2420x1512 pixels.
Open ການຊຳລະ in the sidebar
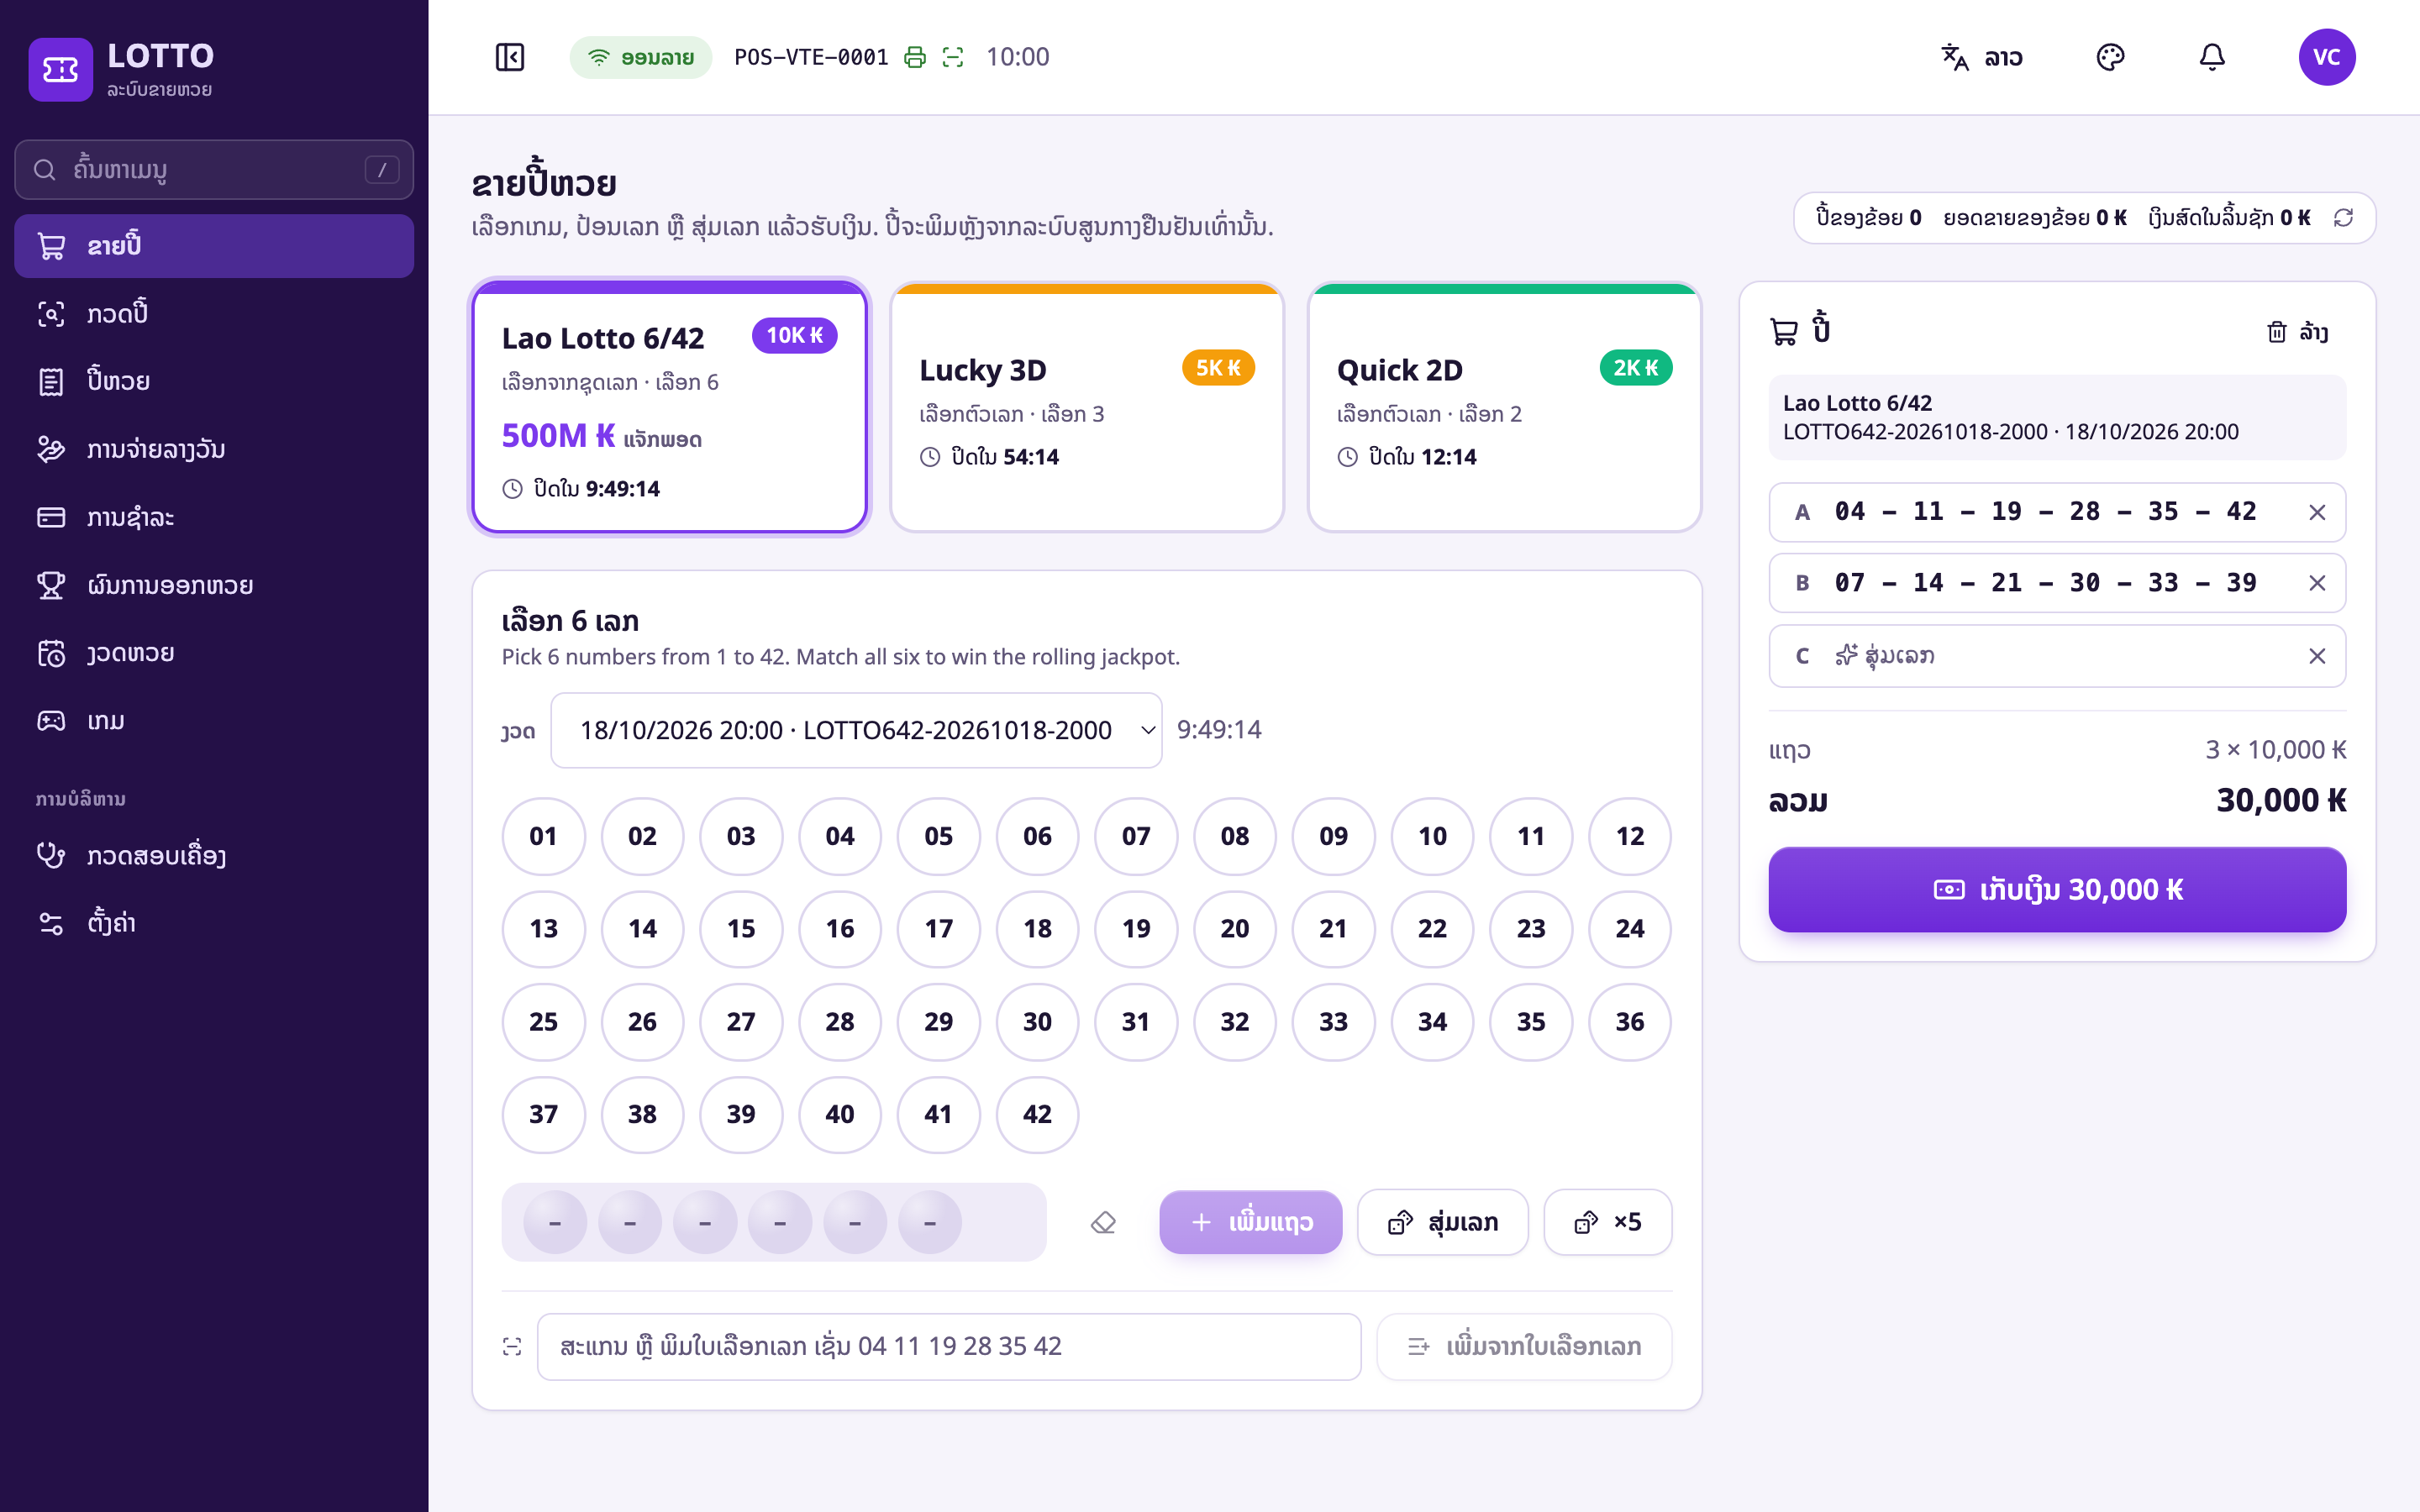click(214, 517)
